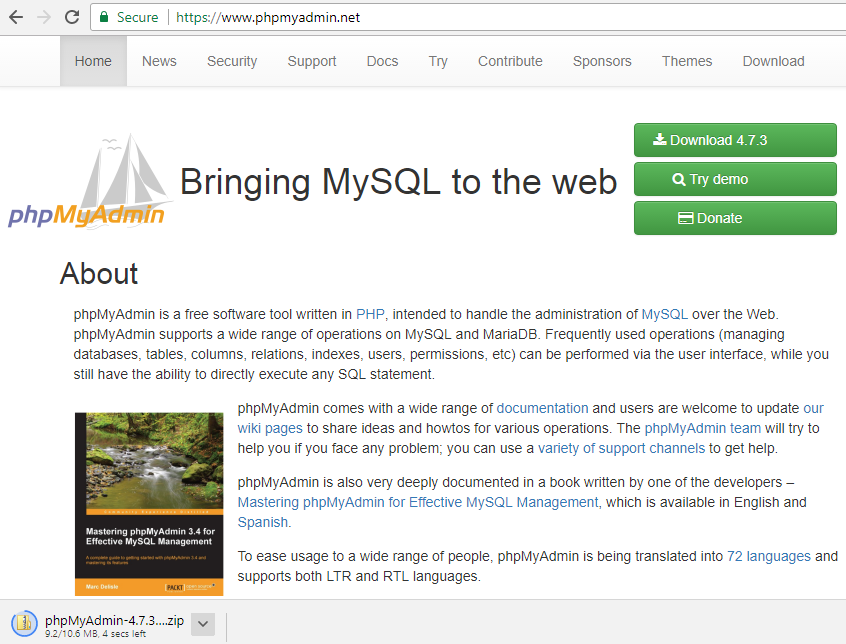Follow the MySQL link in the About text

pos(664,314)
